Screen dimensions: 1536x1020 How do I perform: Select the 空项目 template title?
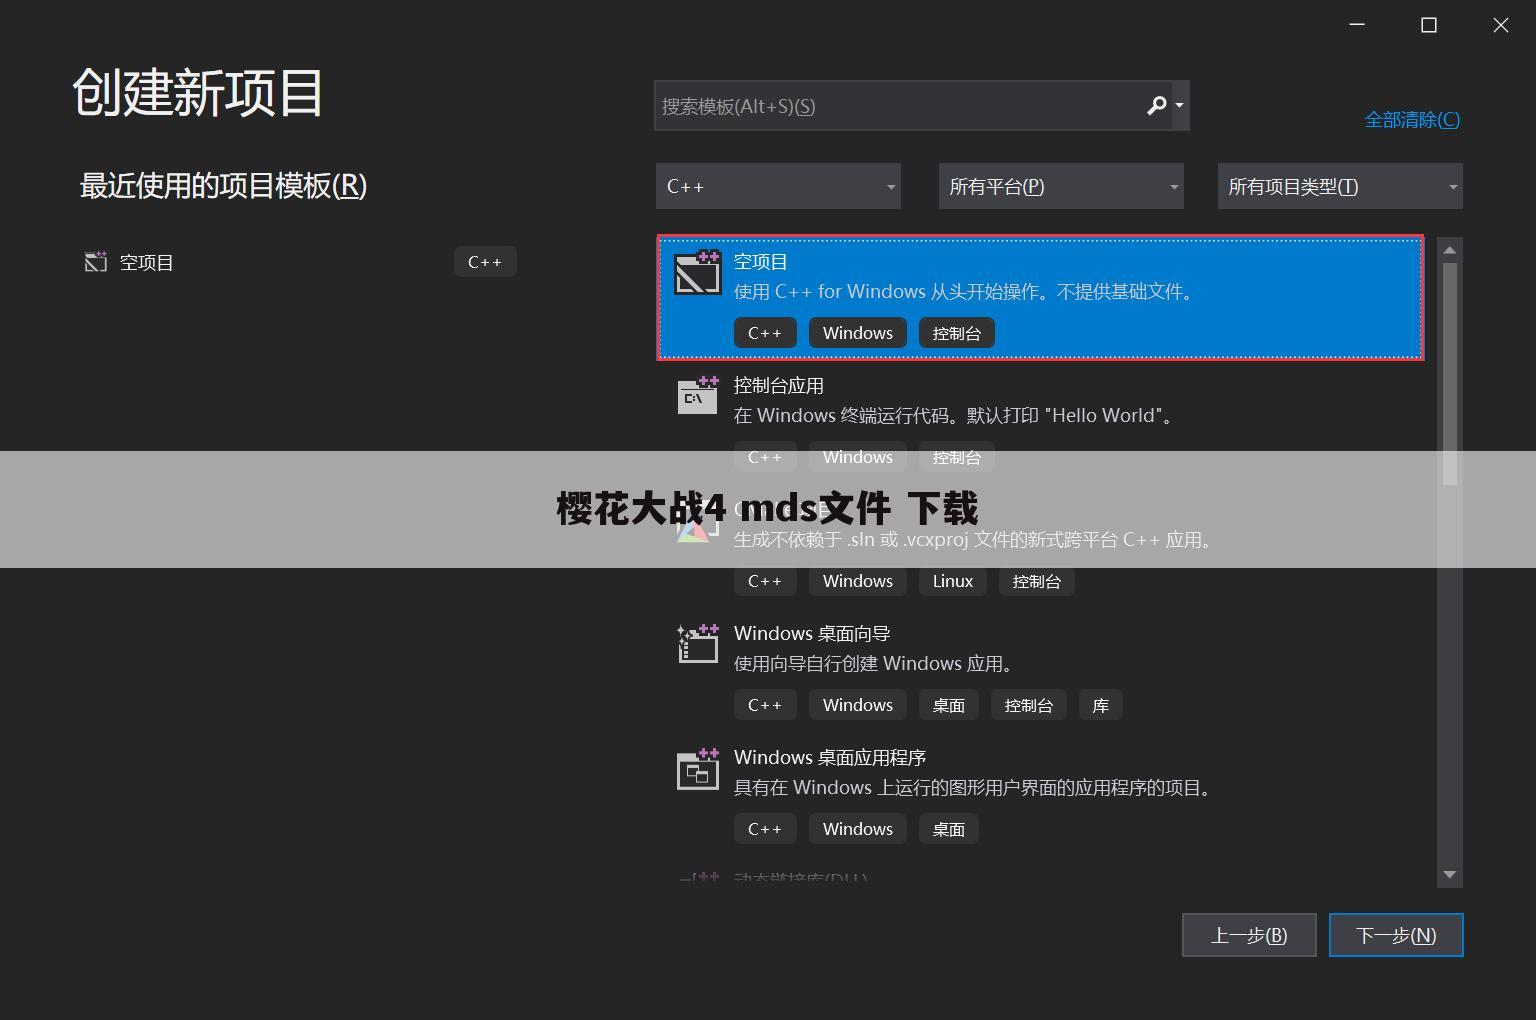tap(761, 262)
